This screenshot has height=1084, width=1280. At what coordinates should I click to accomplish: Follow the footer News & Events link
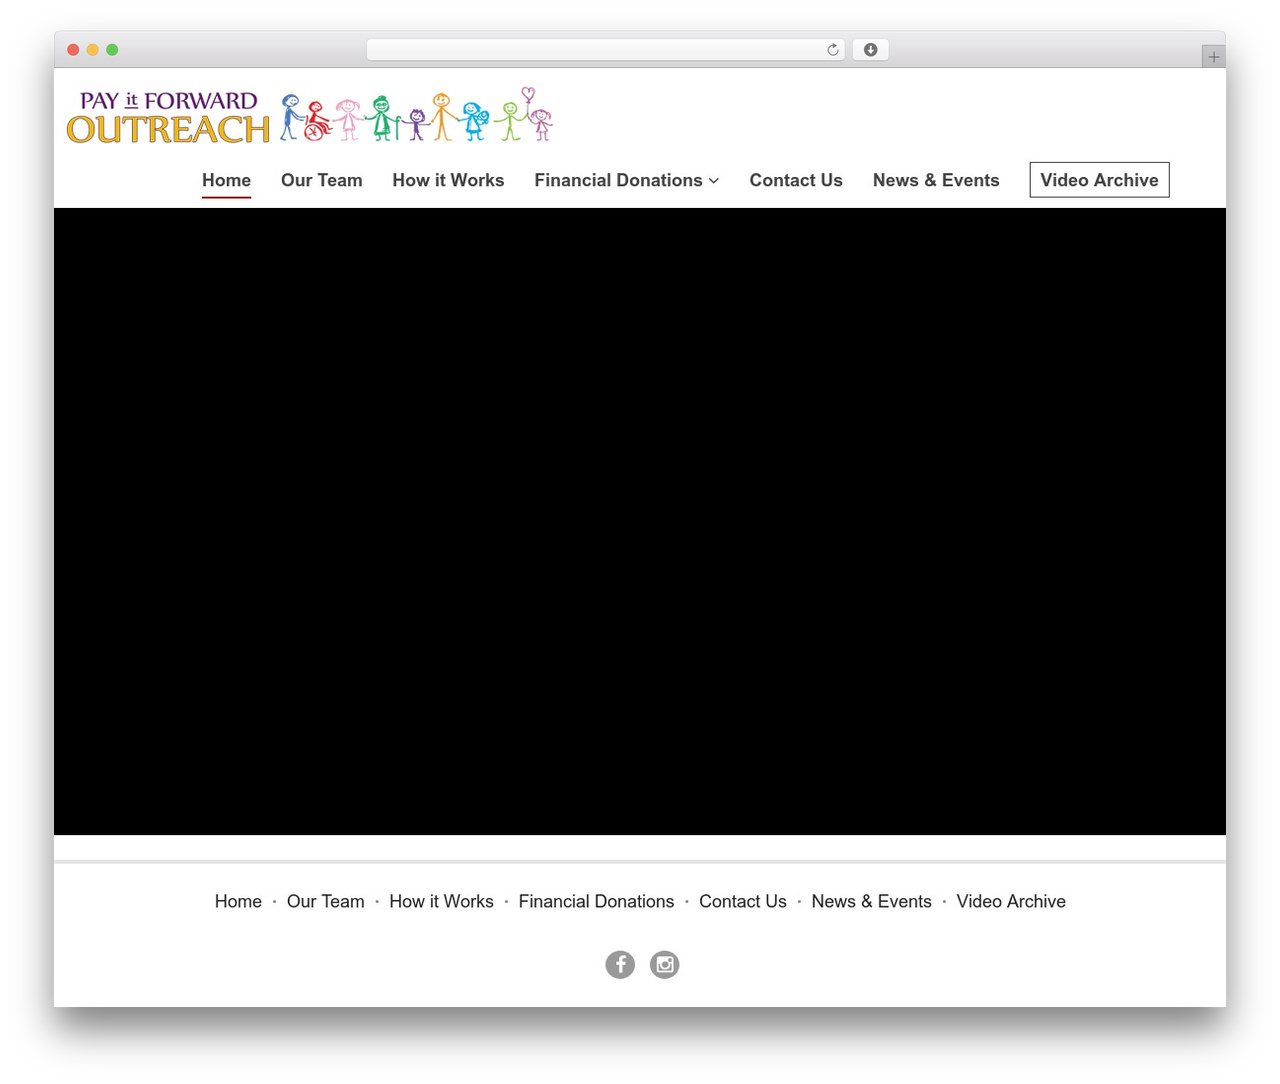point(872,901)
